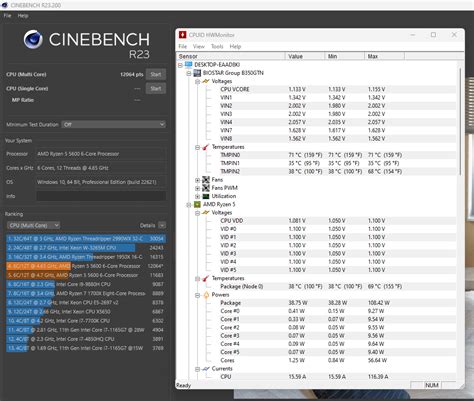
Task: Collapse the BIOSTAR Group B350GTN node
Action: click(189, 73)
